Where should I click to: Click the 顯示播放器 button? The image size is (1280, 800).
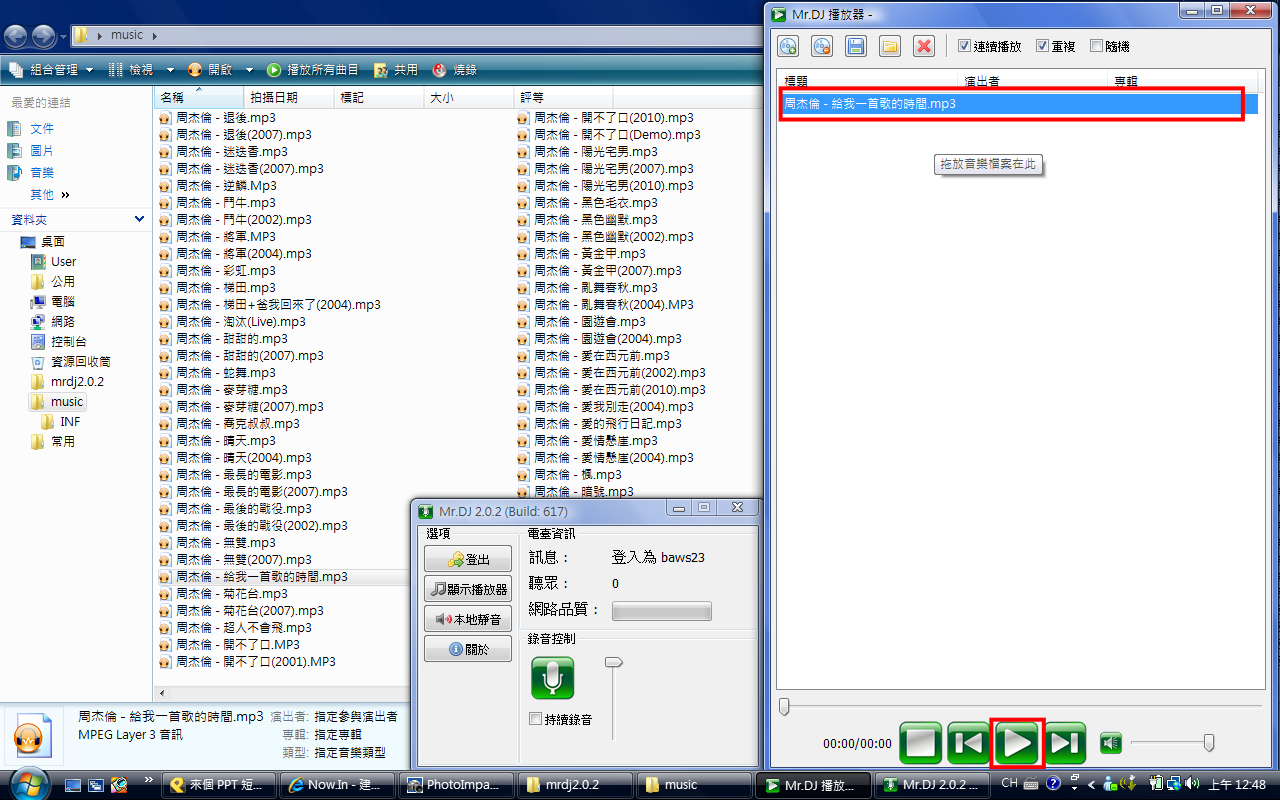coord(468,589)
